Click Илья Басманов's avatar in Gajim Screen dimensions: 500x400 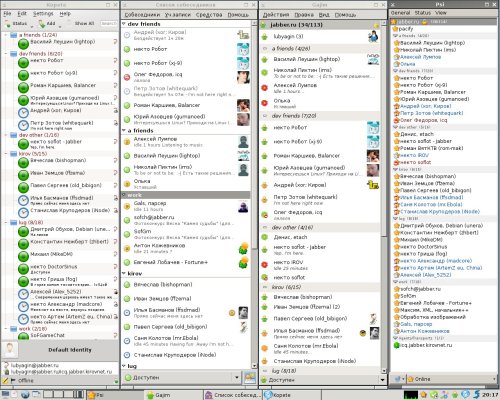click(x=374, y=333)
